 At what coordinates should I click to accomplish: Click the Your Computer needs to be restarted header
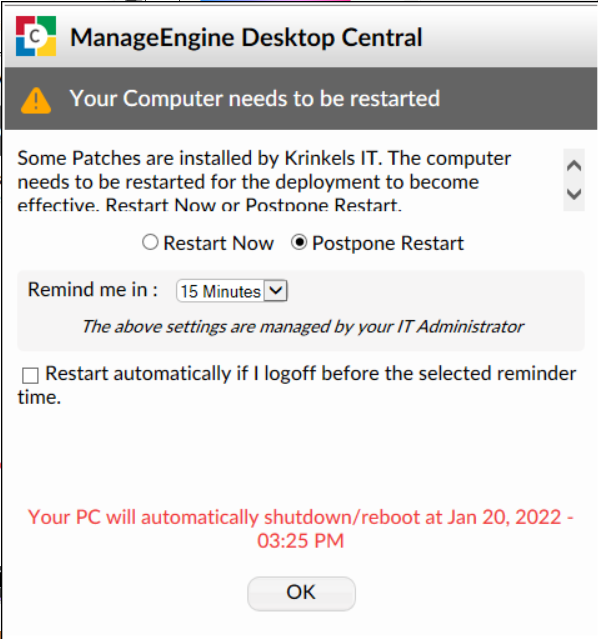tap(255, 99)
